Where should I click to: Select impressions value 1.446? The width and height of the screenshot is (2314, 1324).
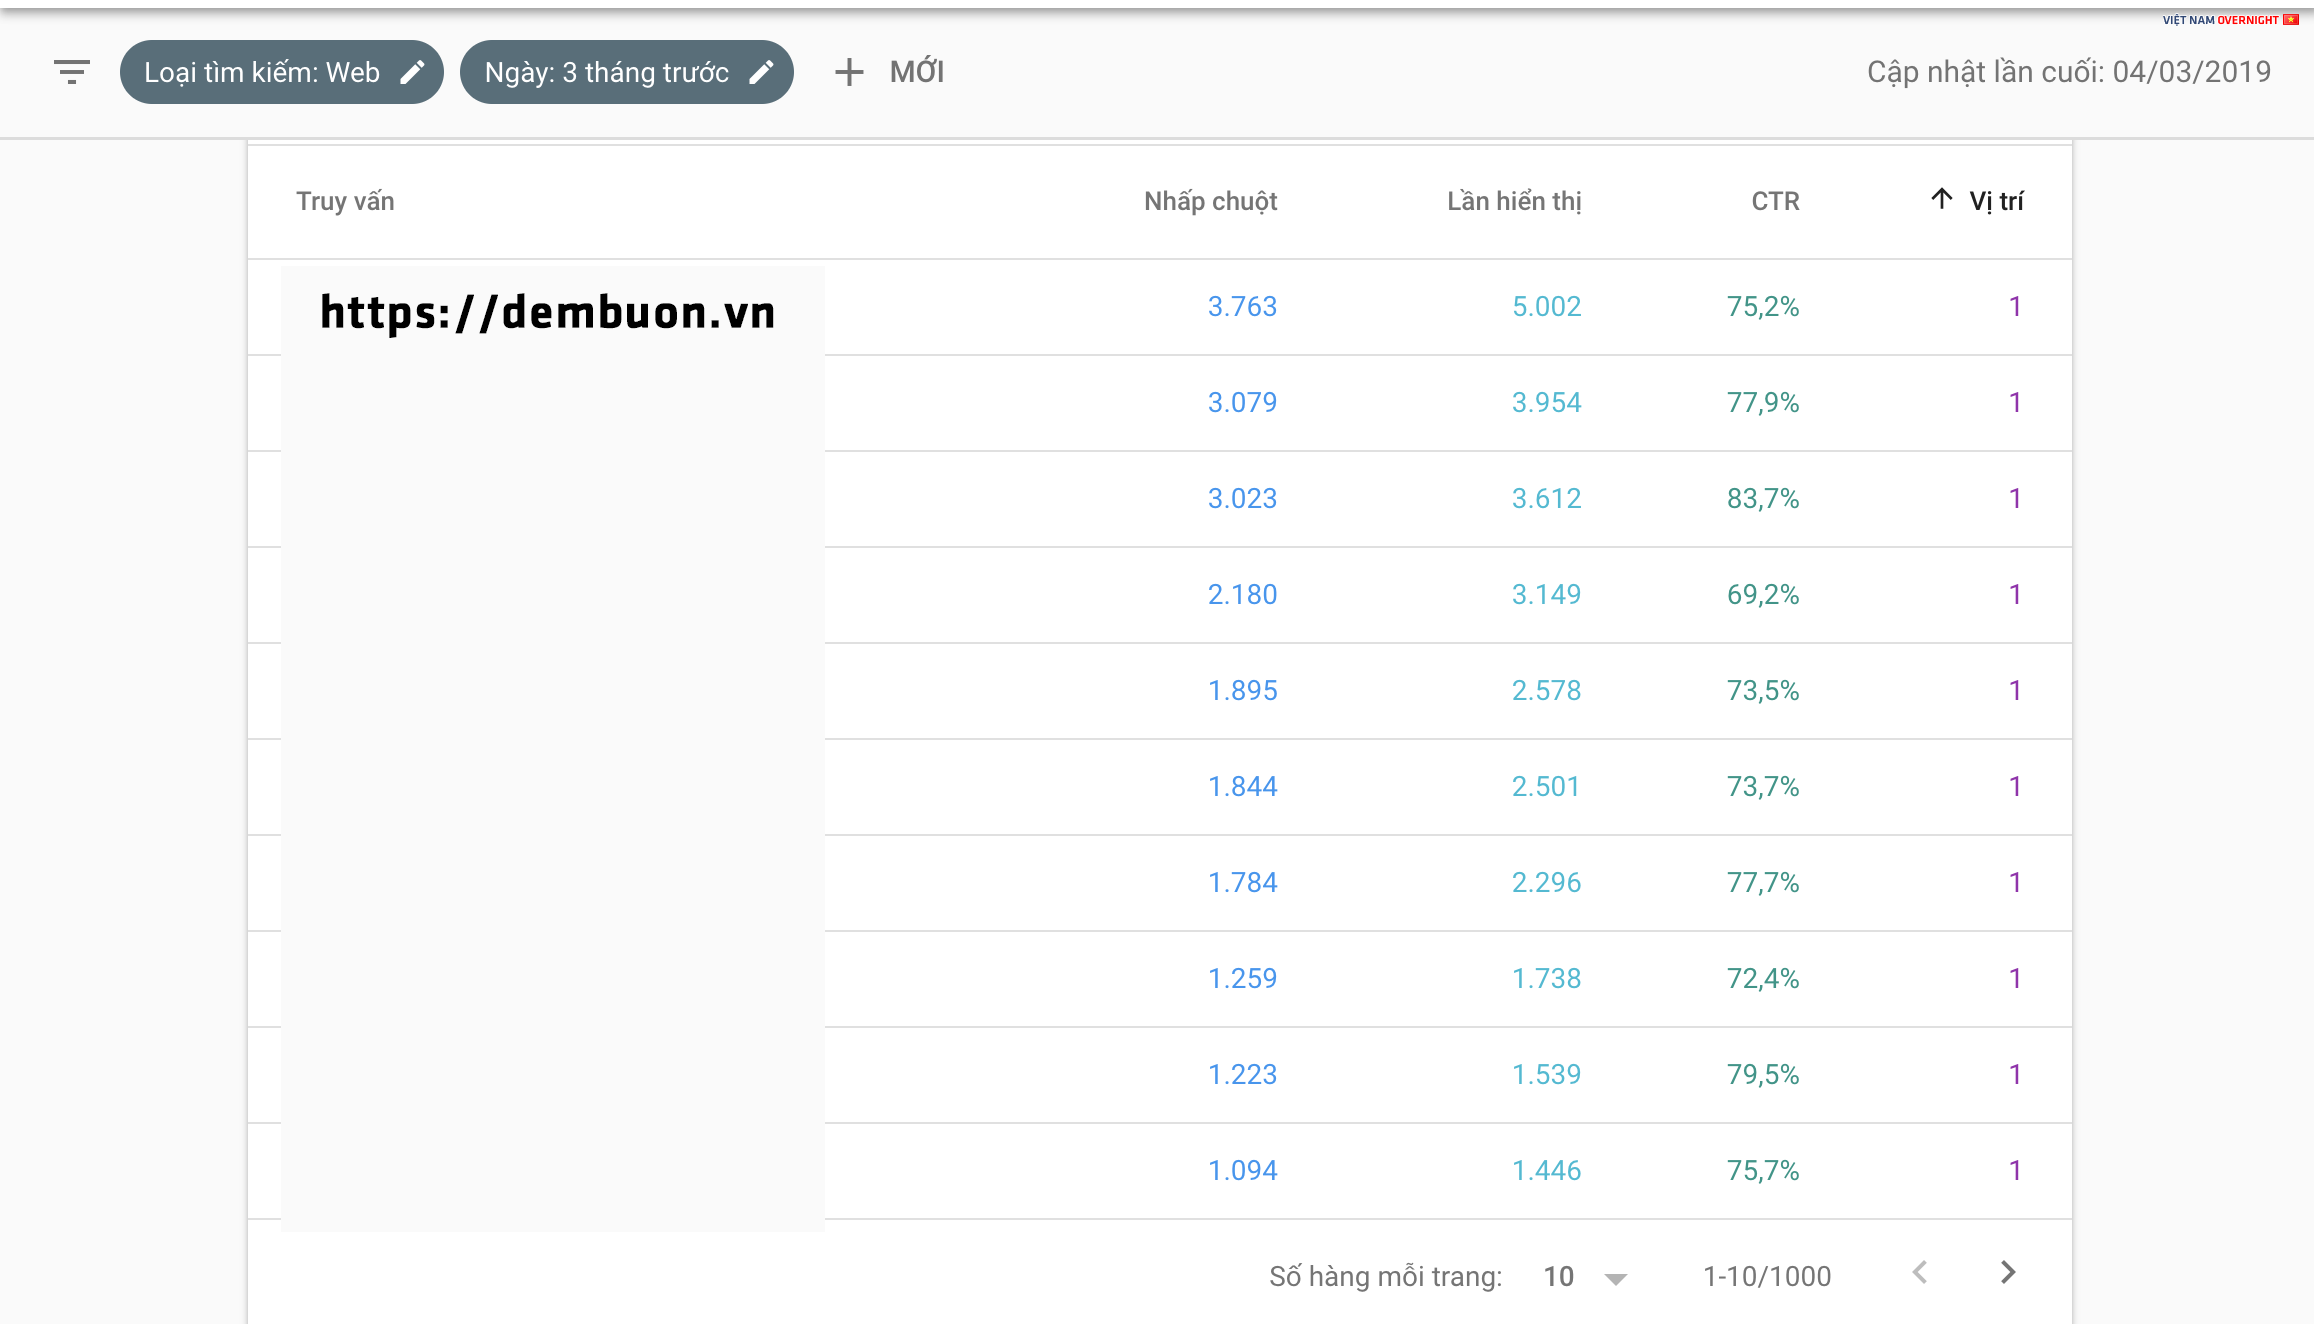tap(1546, 1170)
